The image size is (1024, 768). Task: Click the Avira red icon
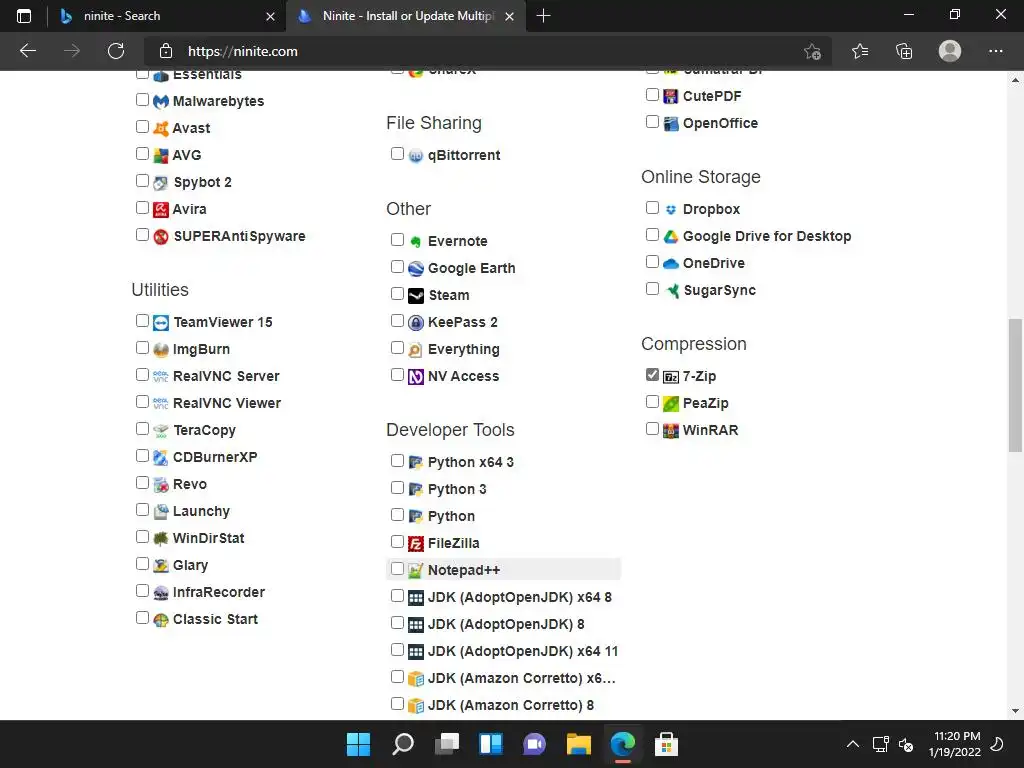click(x=161, y=209)
